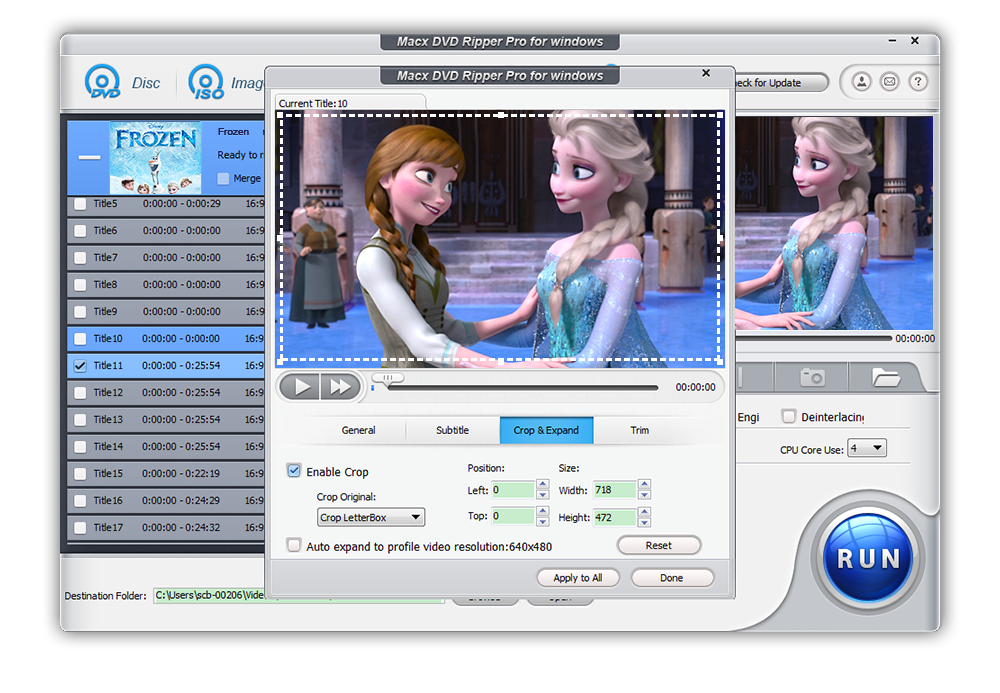Increase the Top position value

click(x=543, y=511)
